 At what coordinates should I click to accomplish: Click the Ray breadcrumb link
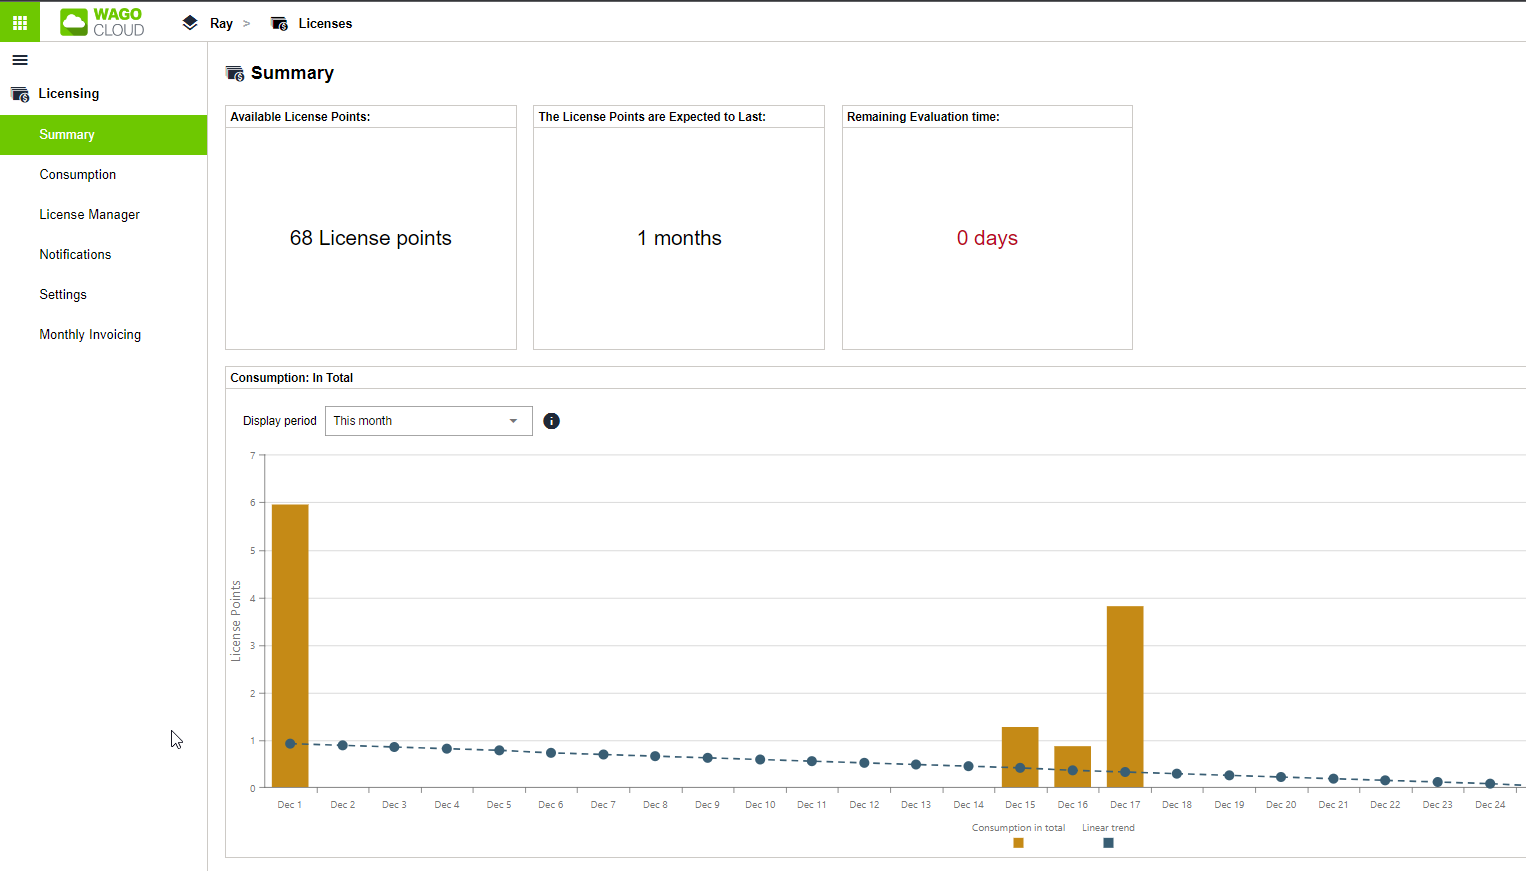point(221,23)
